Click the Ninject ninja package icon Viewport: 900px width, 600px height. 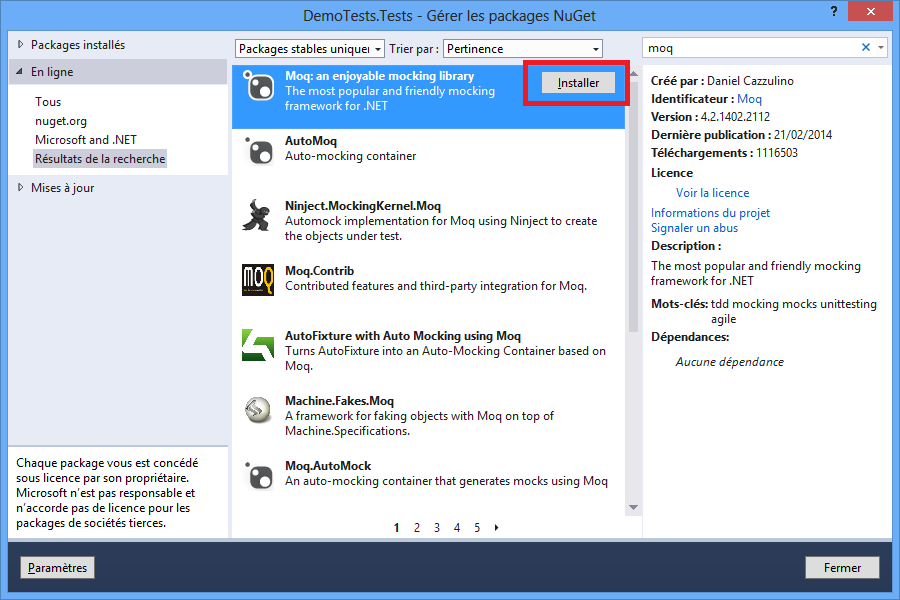click(257, 215)
